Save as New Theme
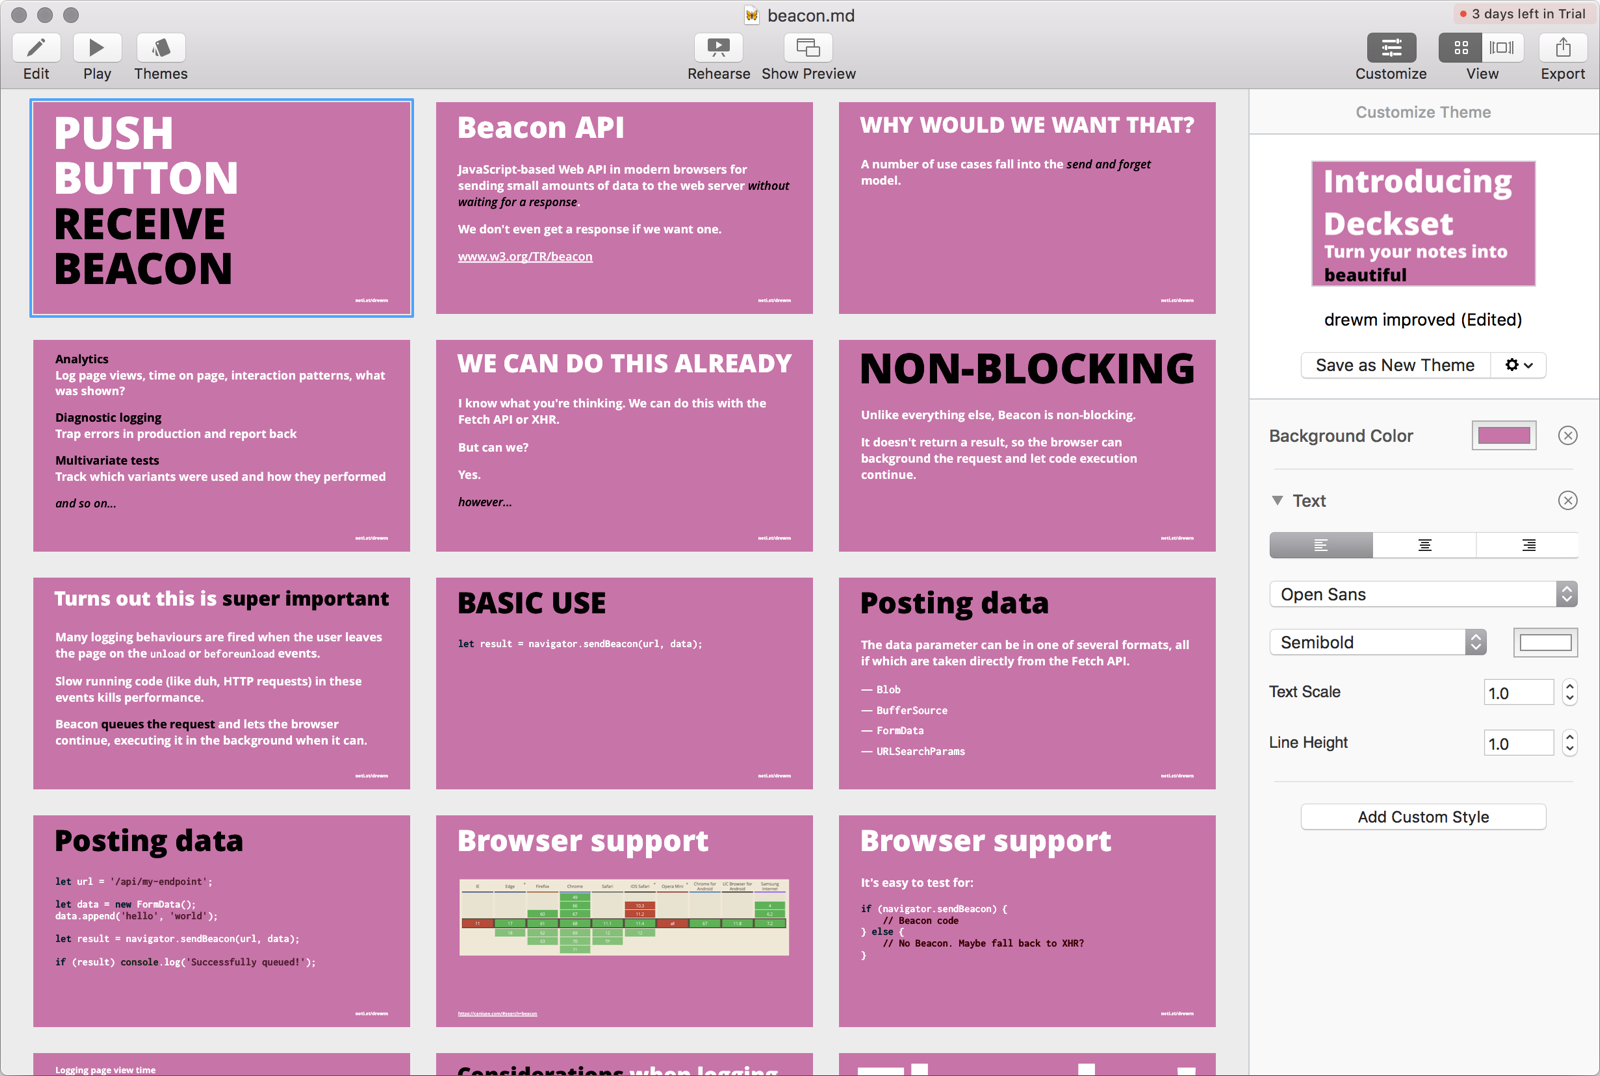 pyautogui.click(x=1395, y=365)
